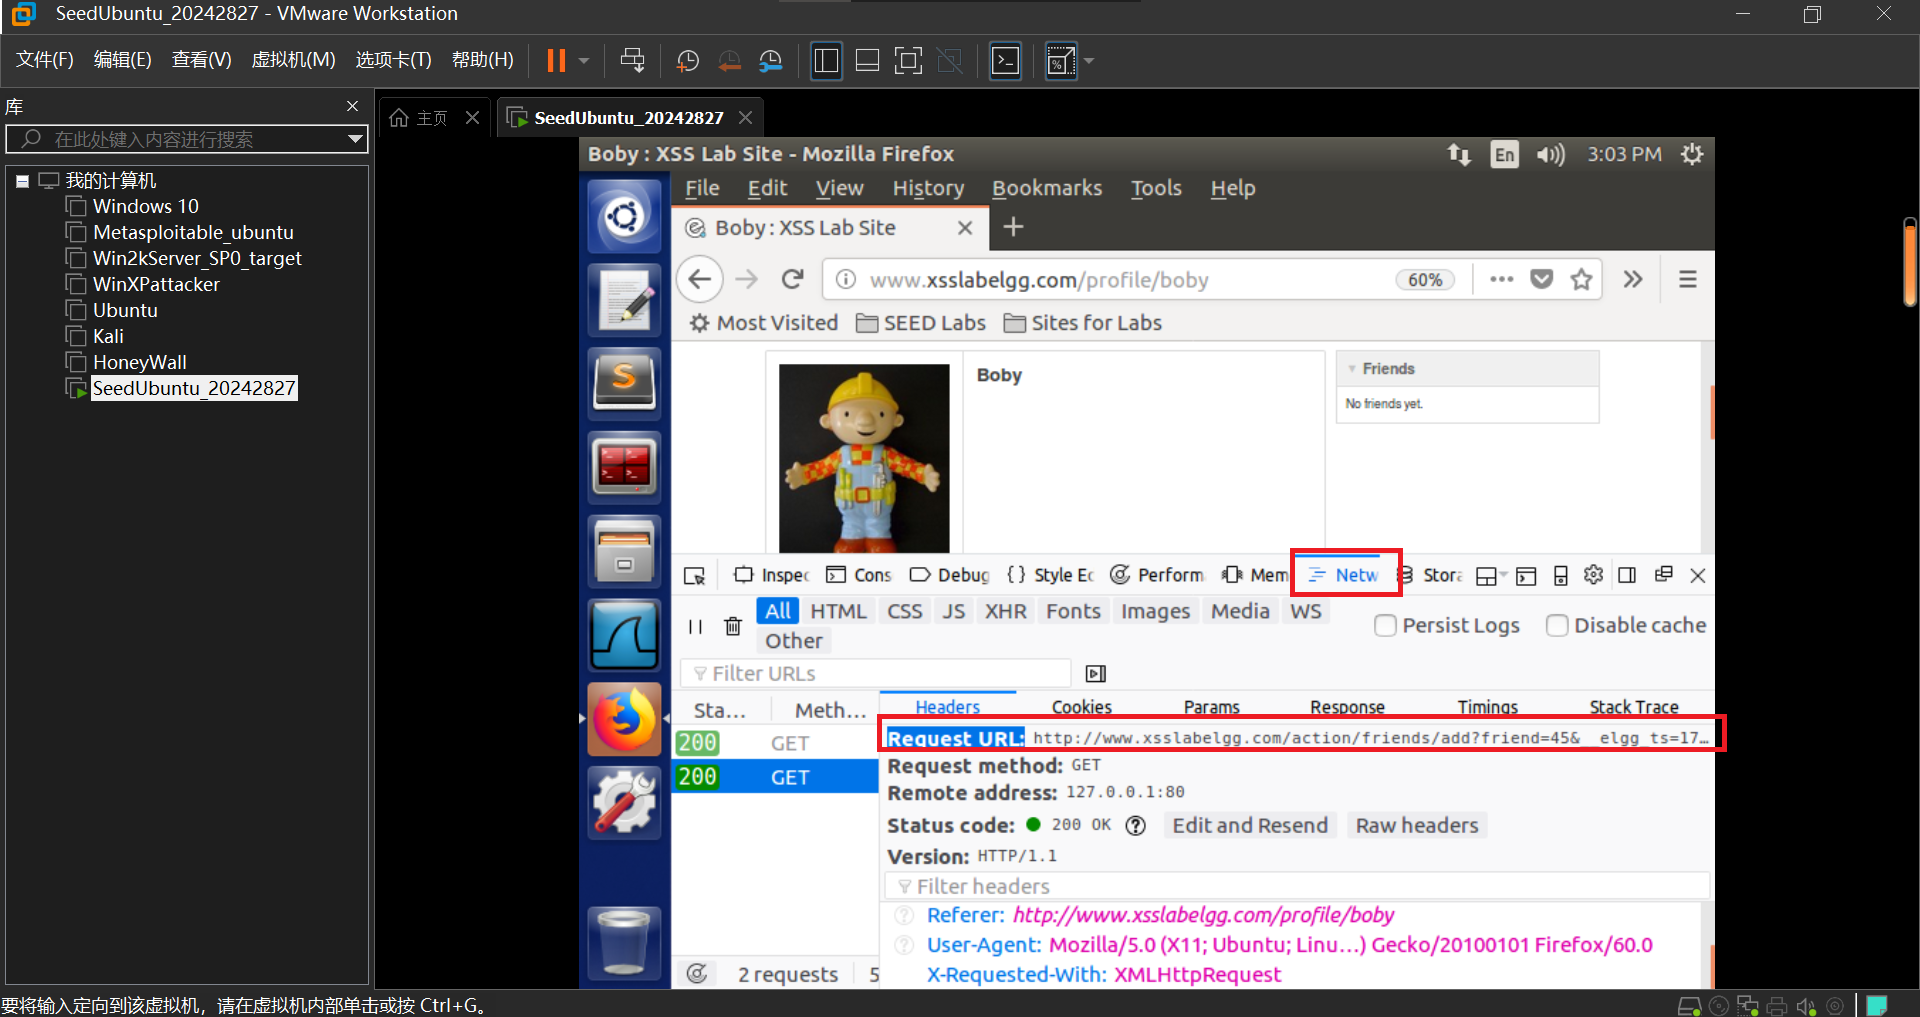The width and height of the screenshot is (1920, 1017).
Task: Click the send Ctrl+Alt+Del toolbar icon
Action: click(633, 61)
